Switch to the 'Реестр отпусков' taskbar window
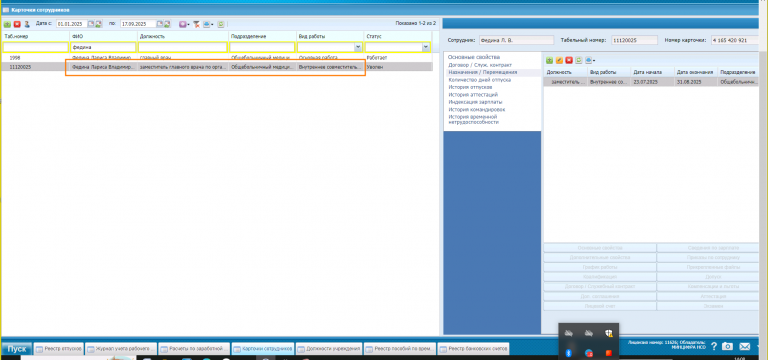This screenshot has height=360, width=768. coord(59,349)
